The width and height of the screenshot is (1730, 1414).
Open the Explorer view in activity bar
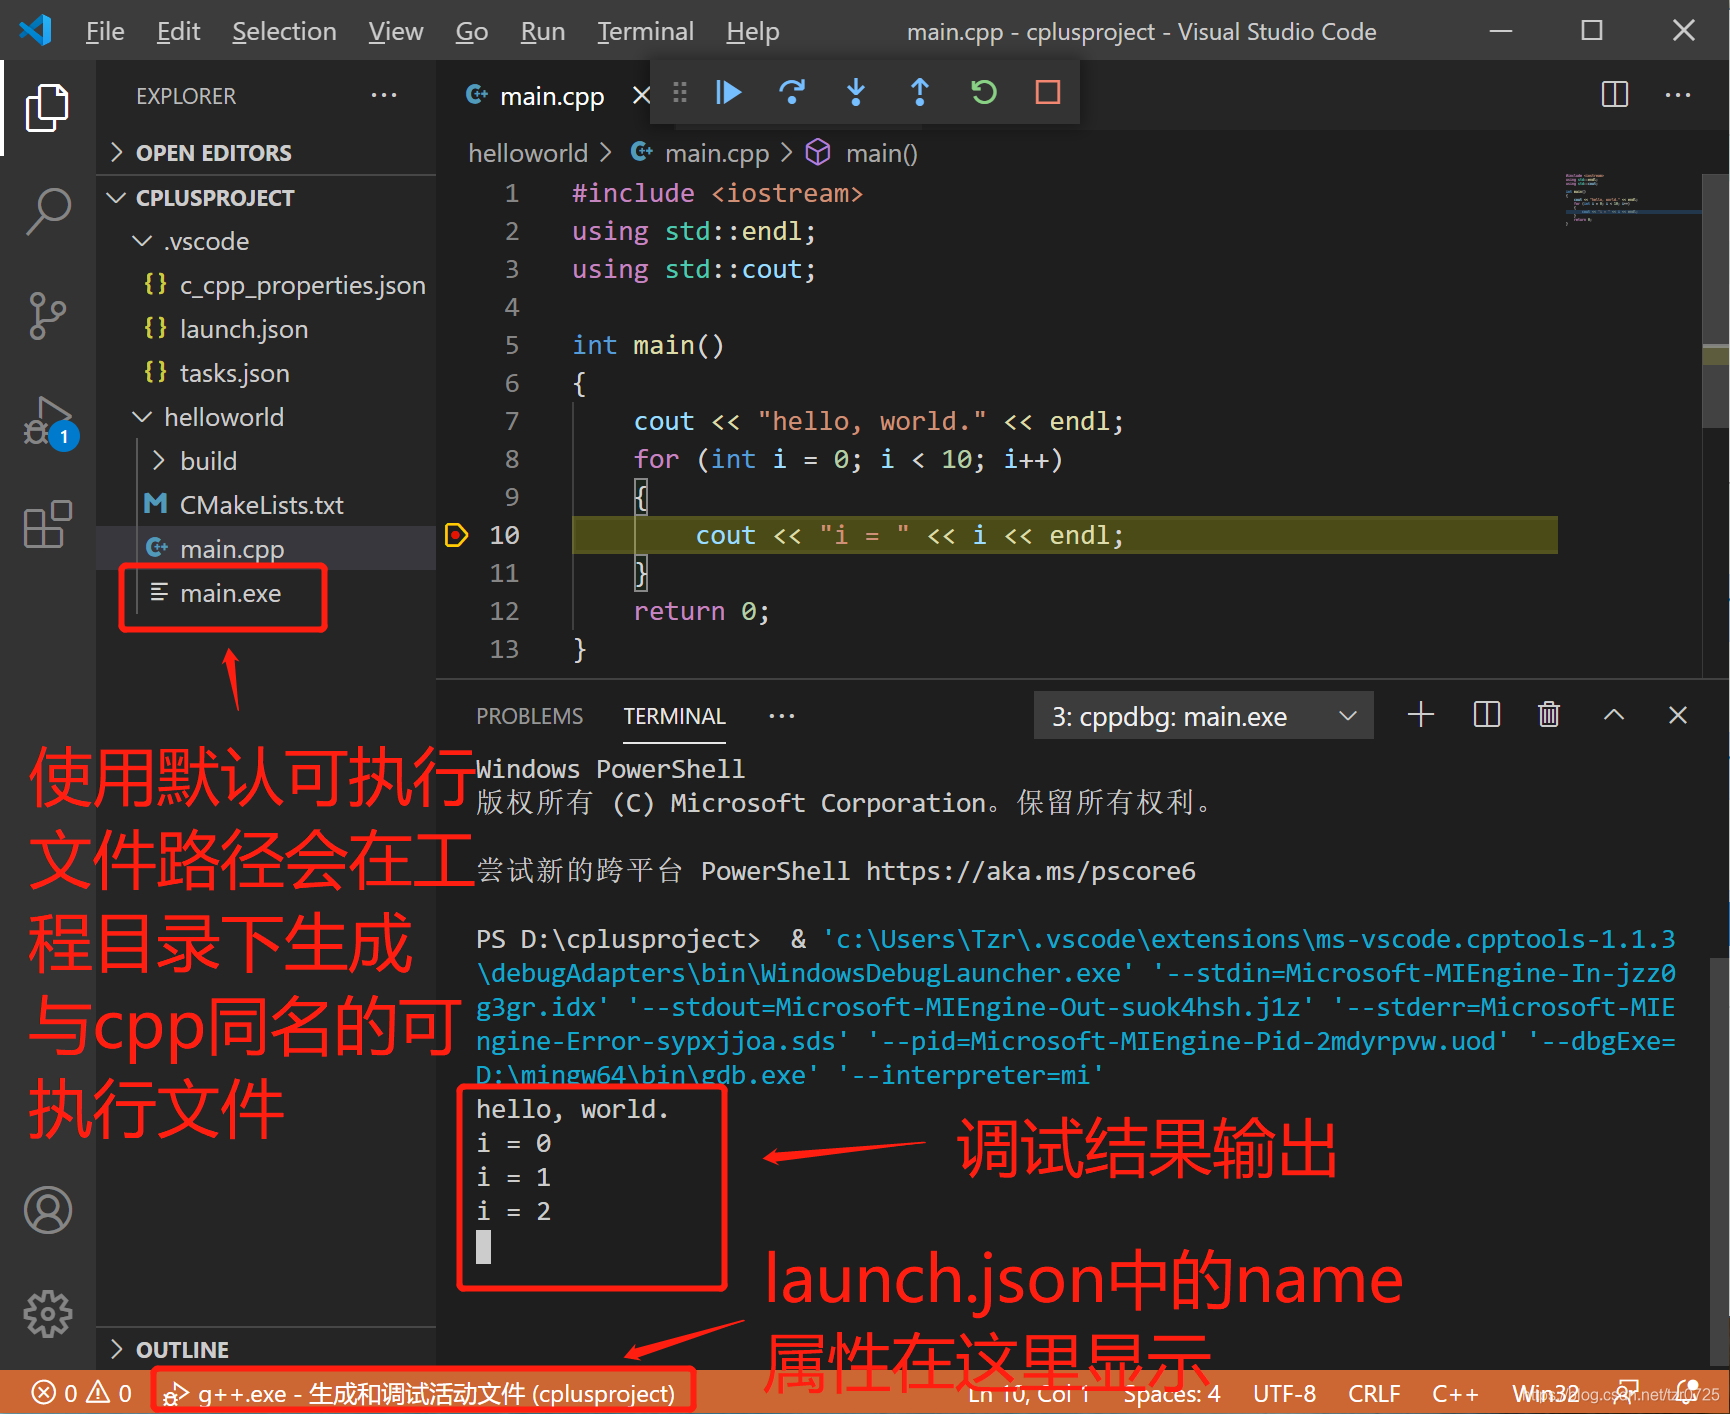pos(47,108)
